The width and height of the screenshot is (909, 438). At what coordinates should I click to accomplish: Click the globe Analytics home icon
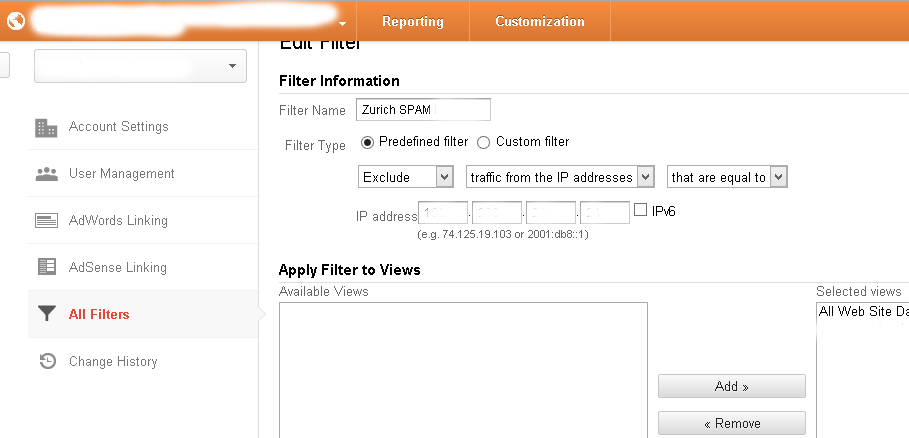[16, 21]
